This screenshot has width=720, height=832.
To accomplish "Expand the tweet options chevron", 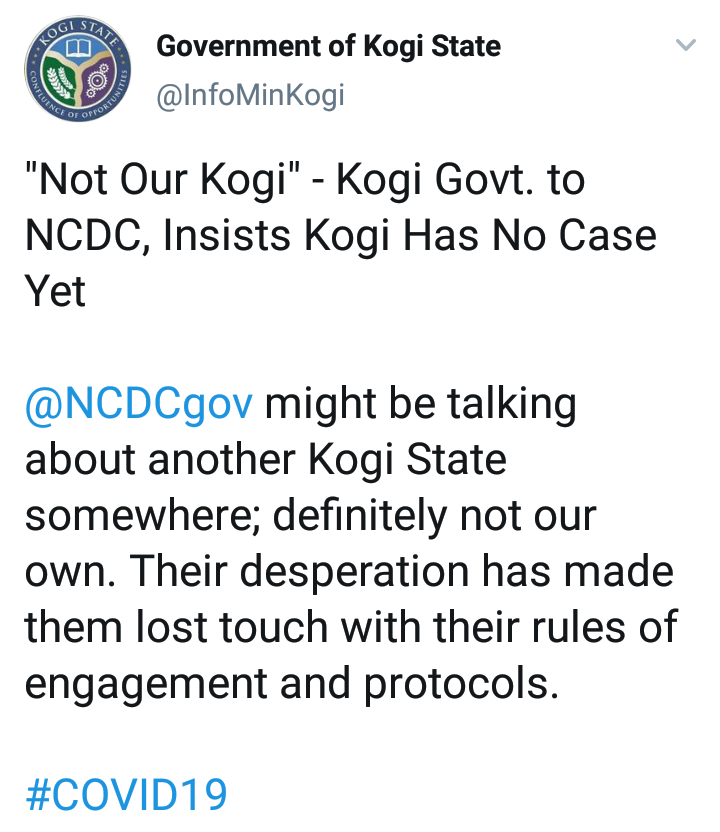I will [x=685, y=46].
